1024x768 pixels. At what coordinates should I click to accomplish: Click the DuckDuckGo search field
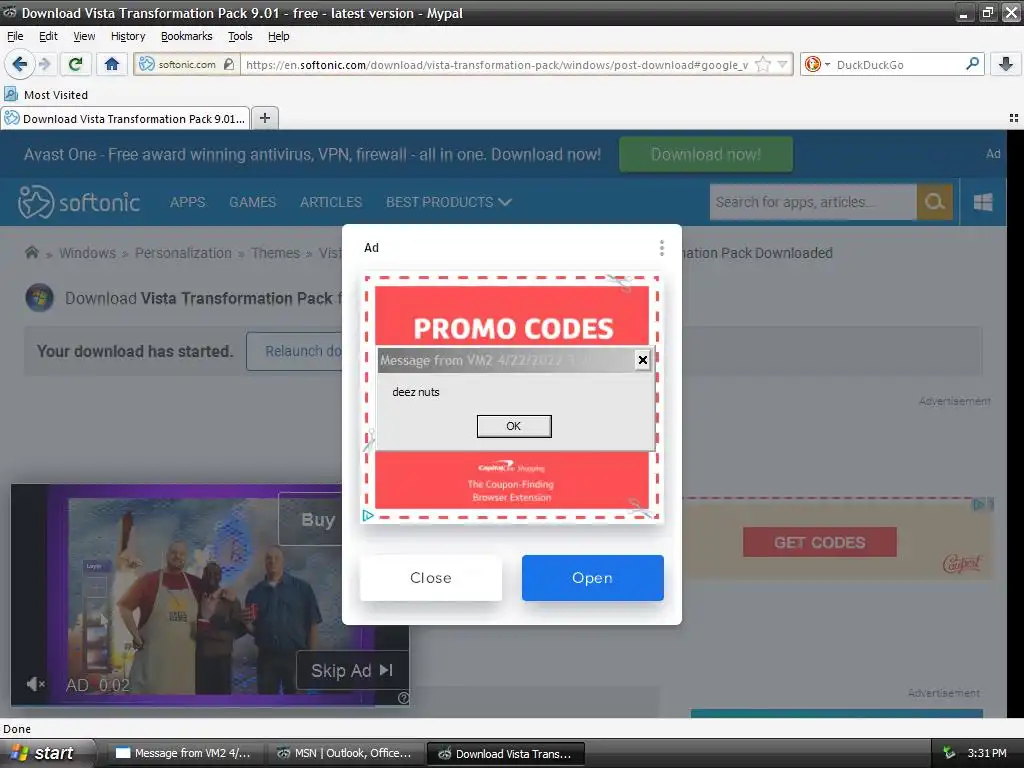(898, 64)
